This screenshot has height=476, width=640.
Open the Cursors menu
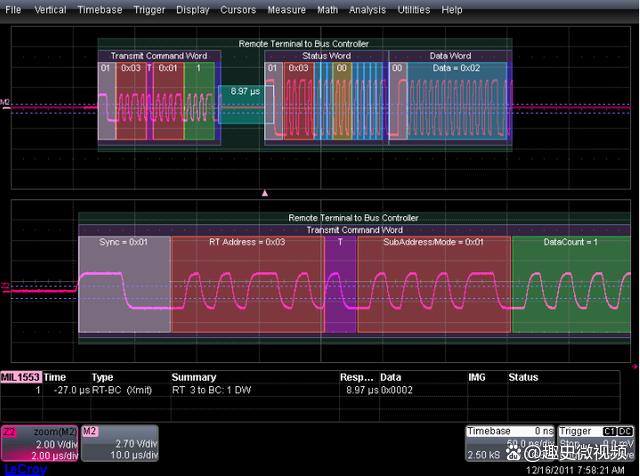pyautogui.click(x=238, y=10)
